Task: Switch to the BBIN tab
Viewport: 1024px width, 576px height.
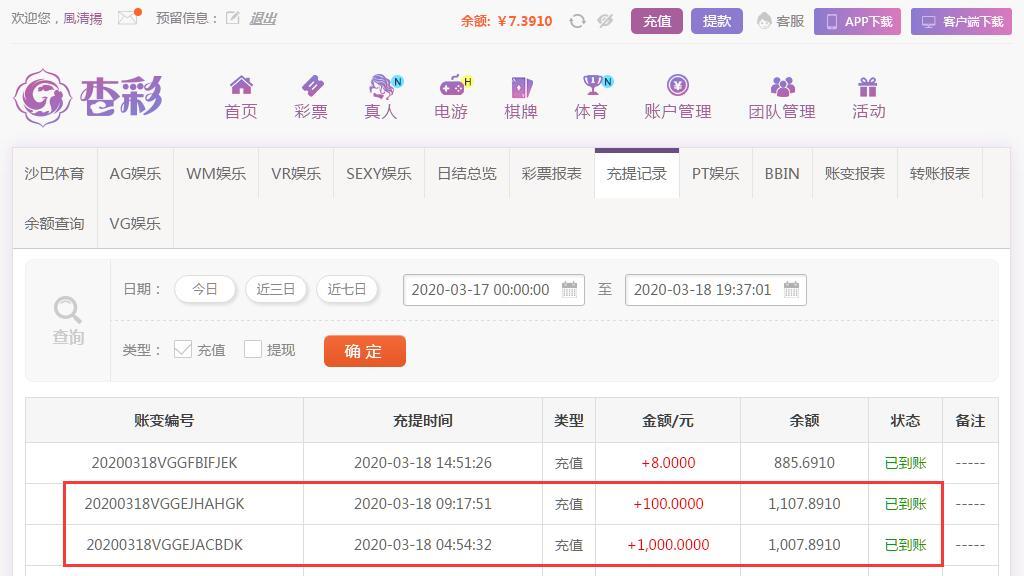Action: click(782, 174)
